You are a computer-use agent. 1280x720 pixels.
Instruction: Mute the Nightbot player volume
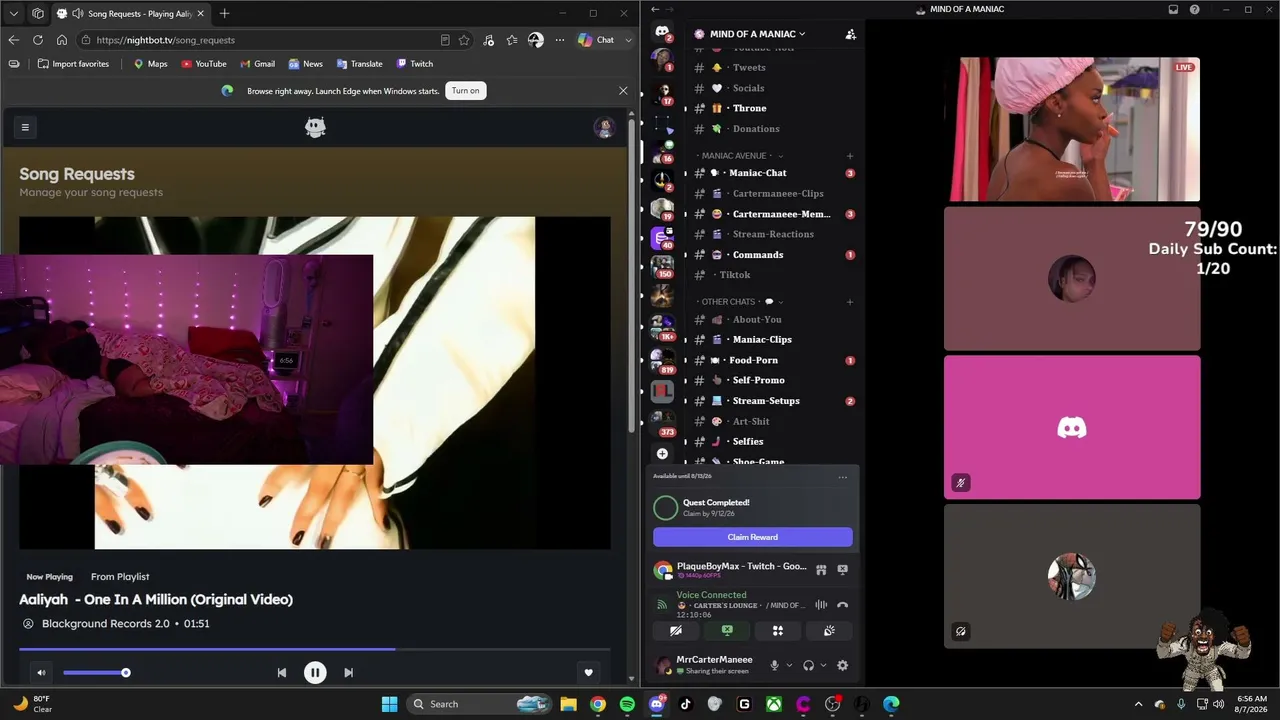coord(41,673)
